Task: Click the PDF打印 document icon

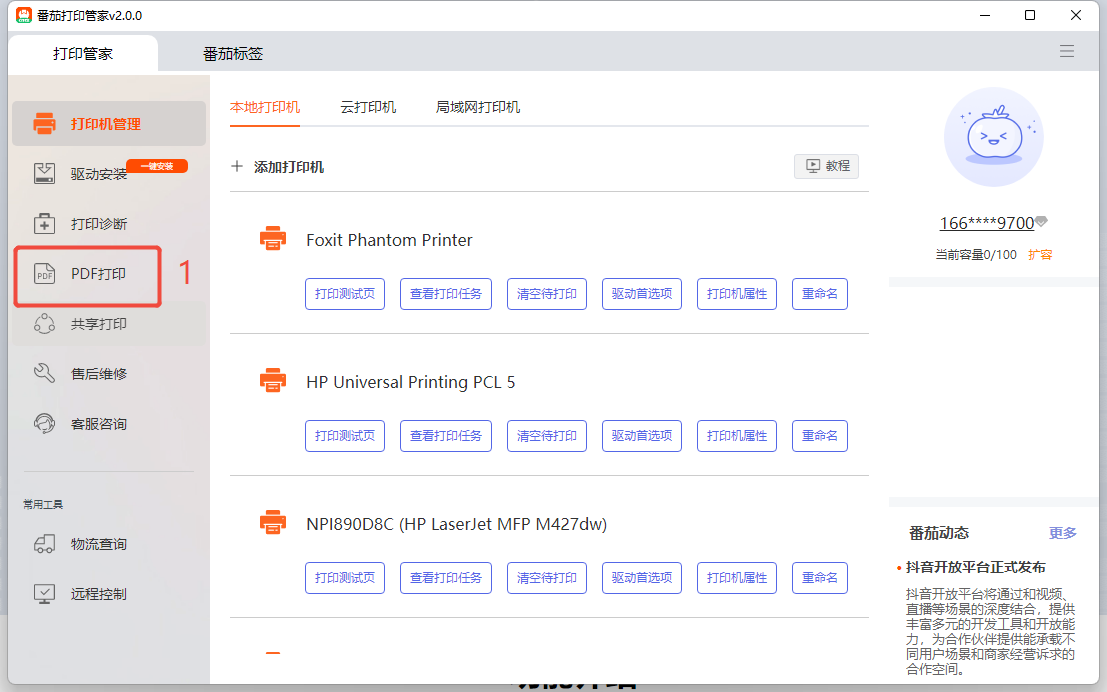Action: pyautogui.click(x=44, y=273)
